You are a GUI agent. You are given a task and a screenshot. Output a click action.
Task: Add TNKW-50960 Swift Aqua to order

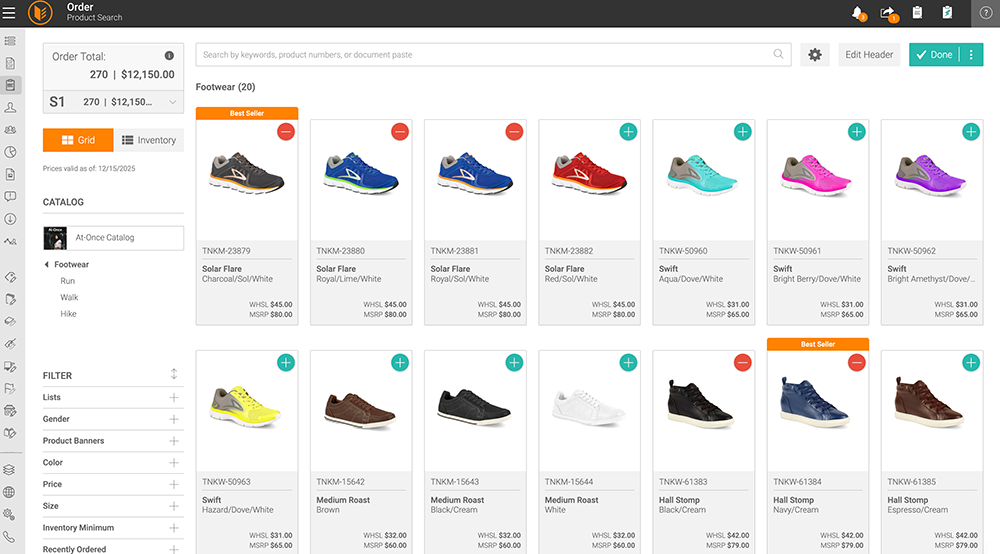[742, 132]
